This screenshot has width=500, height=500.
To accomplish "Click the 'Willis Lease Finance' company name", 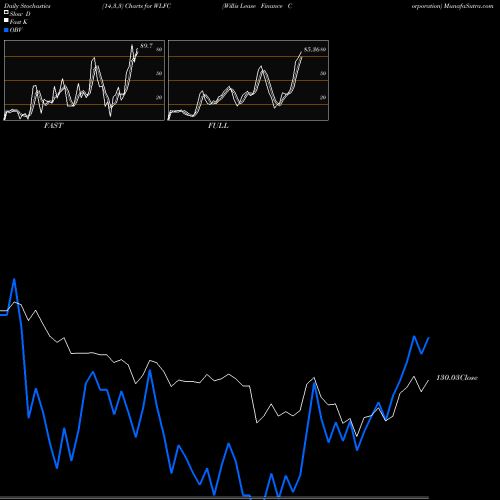I will (253, 6).
